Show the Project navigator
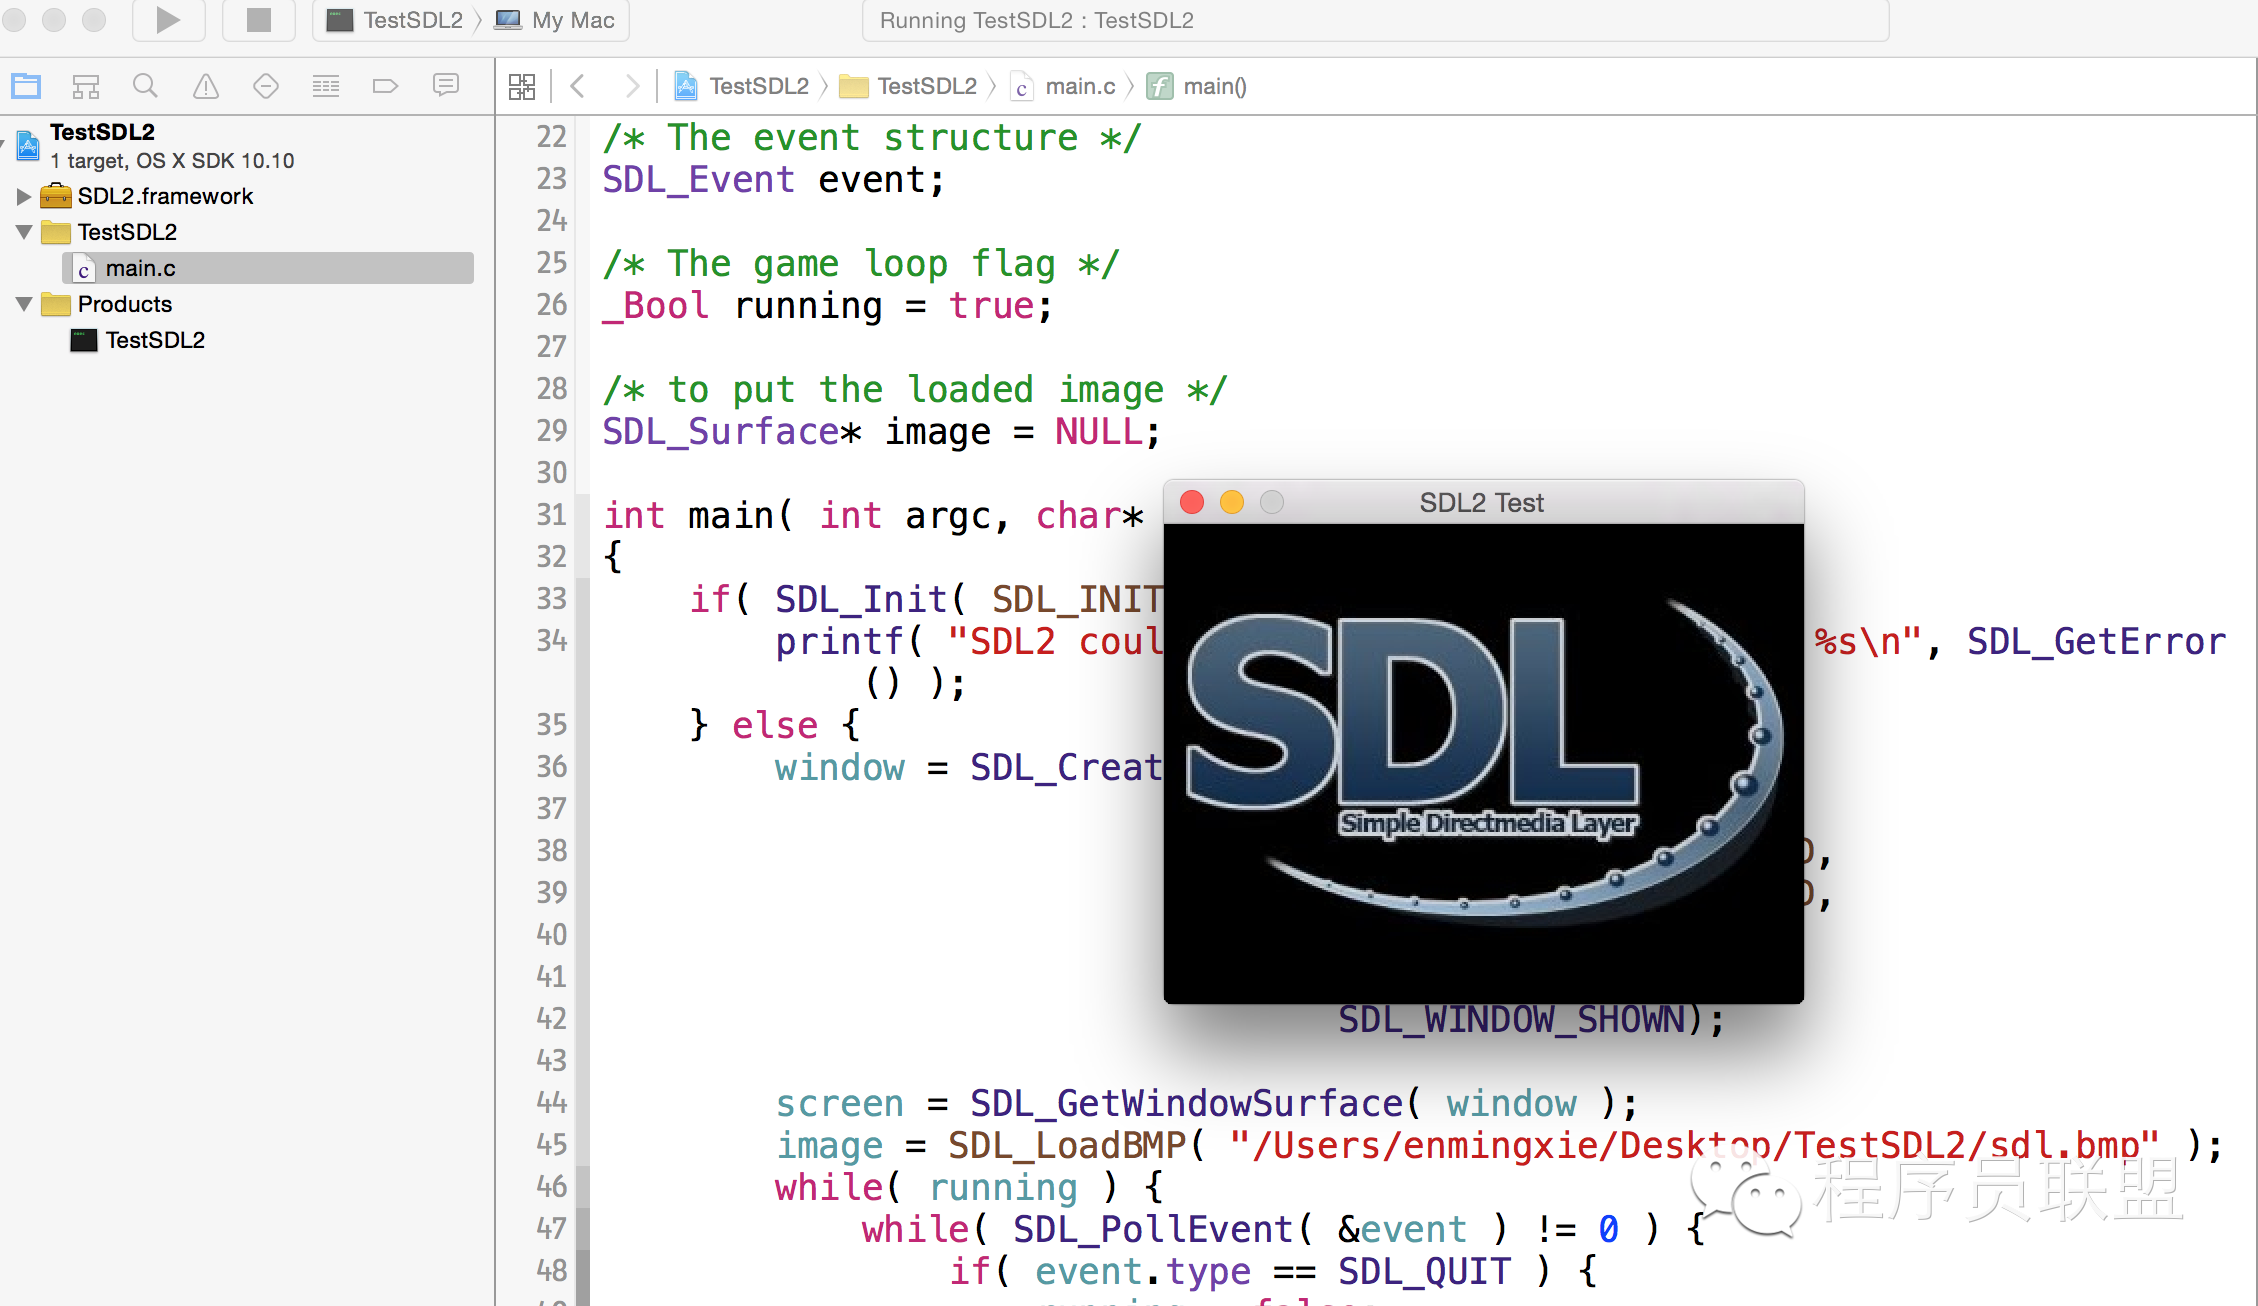The width and height of the screenshot is (2258, 1306). (26, 86)
